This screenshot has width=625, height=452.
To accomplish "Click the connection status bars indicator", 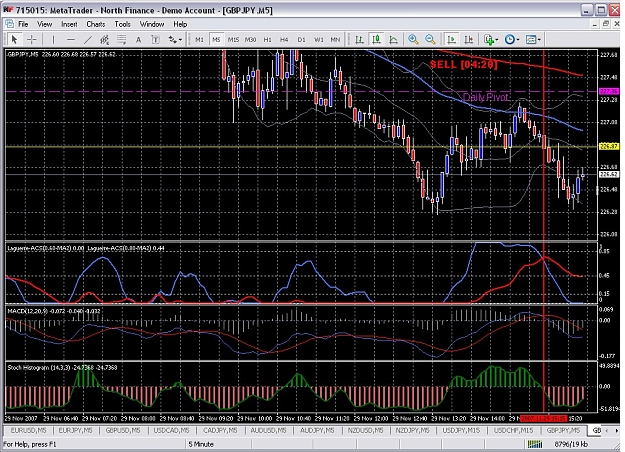I will click(x=535, y=444).
